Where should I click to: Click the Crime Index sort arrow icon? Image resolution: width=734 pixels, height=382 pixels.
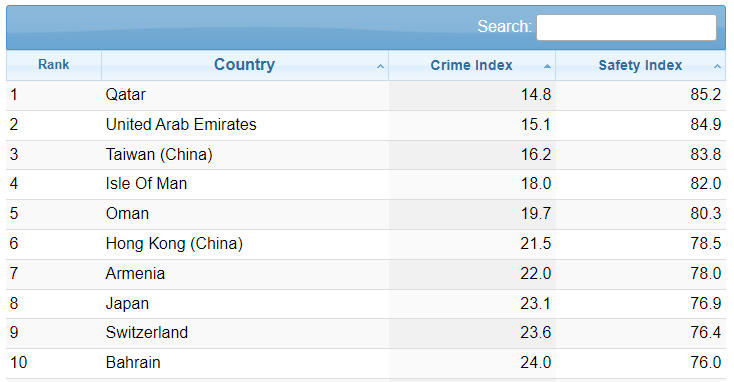(547, 66)
